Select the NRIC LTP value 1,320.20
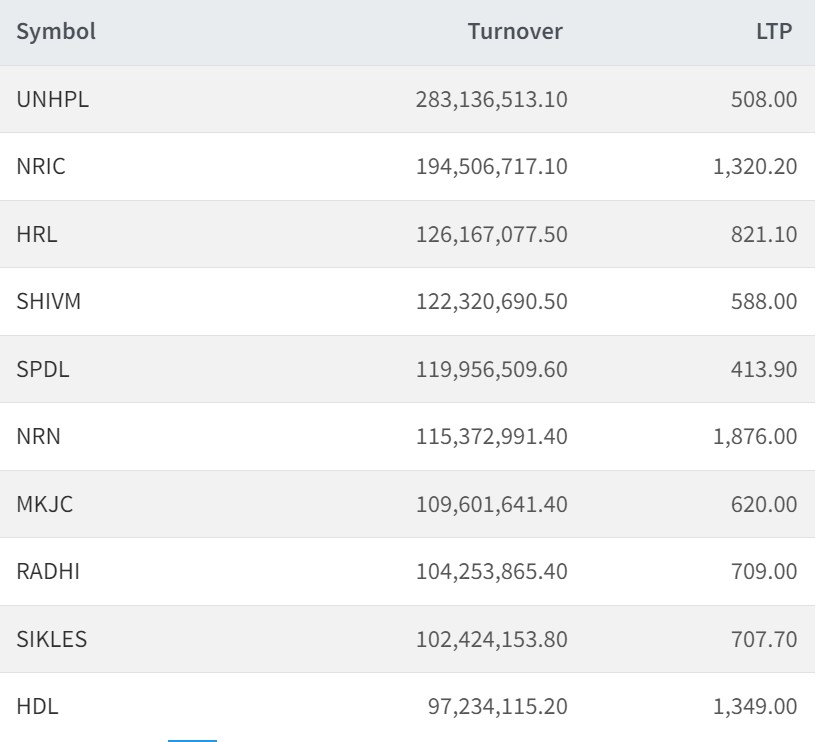824x742 pixels. tap(755, 167)
